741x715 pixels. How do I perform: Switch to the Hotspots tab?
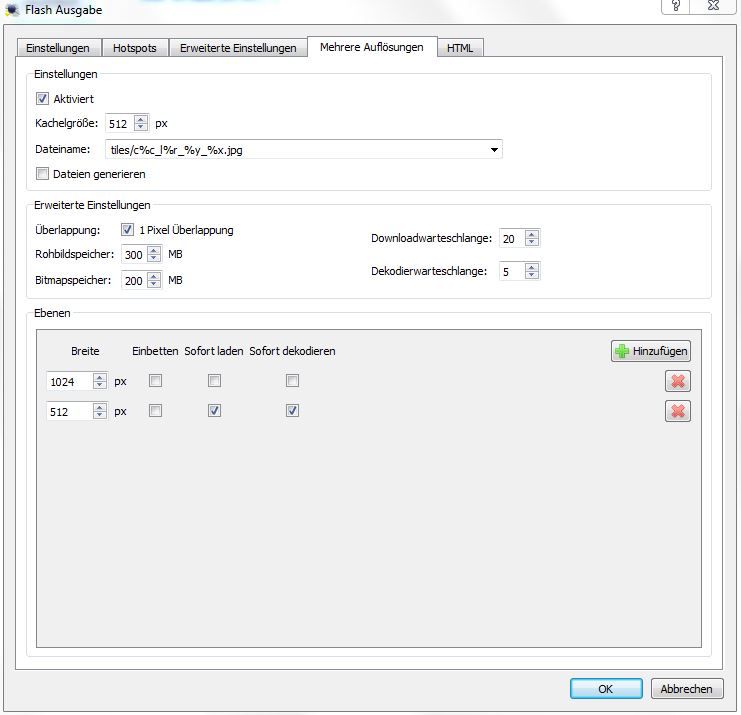coord(135,48)
